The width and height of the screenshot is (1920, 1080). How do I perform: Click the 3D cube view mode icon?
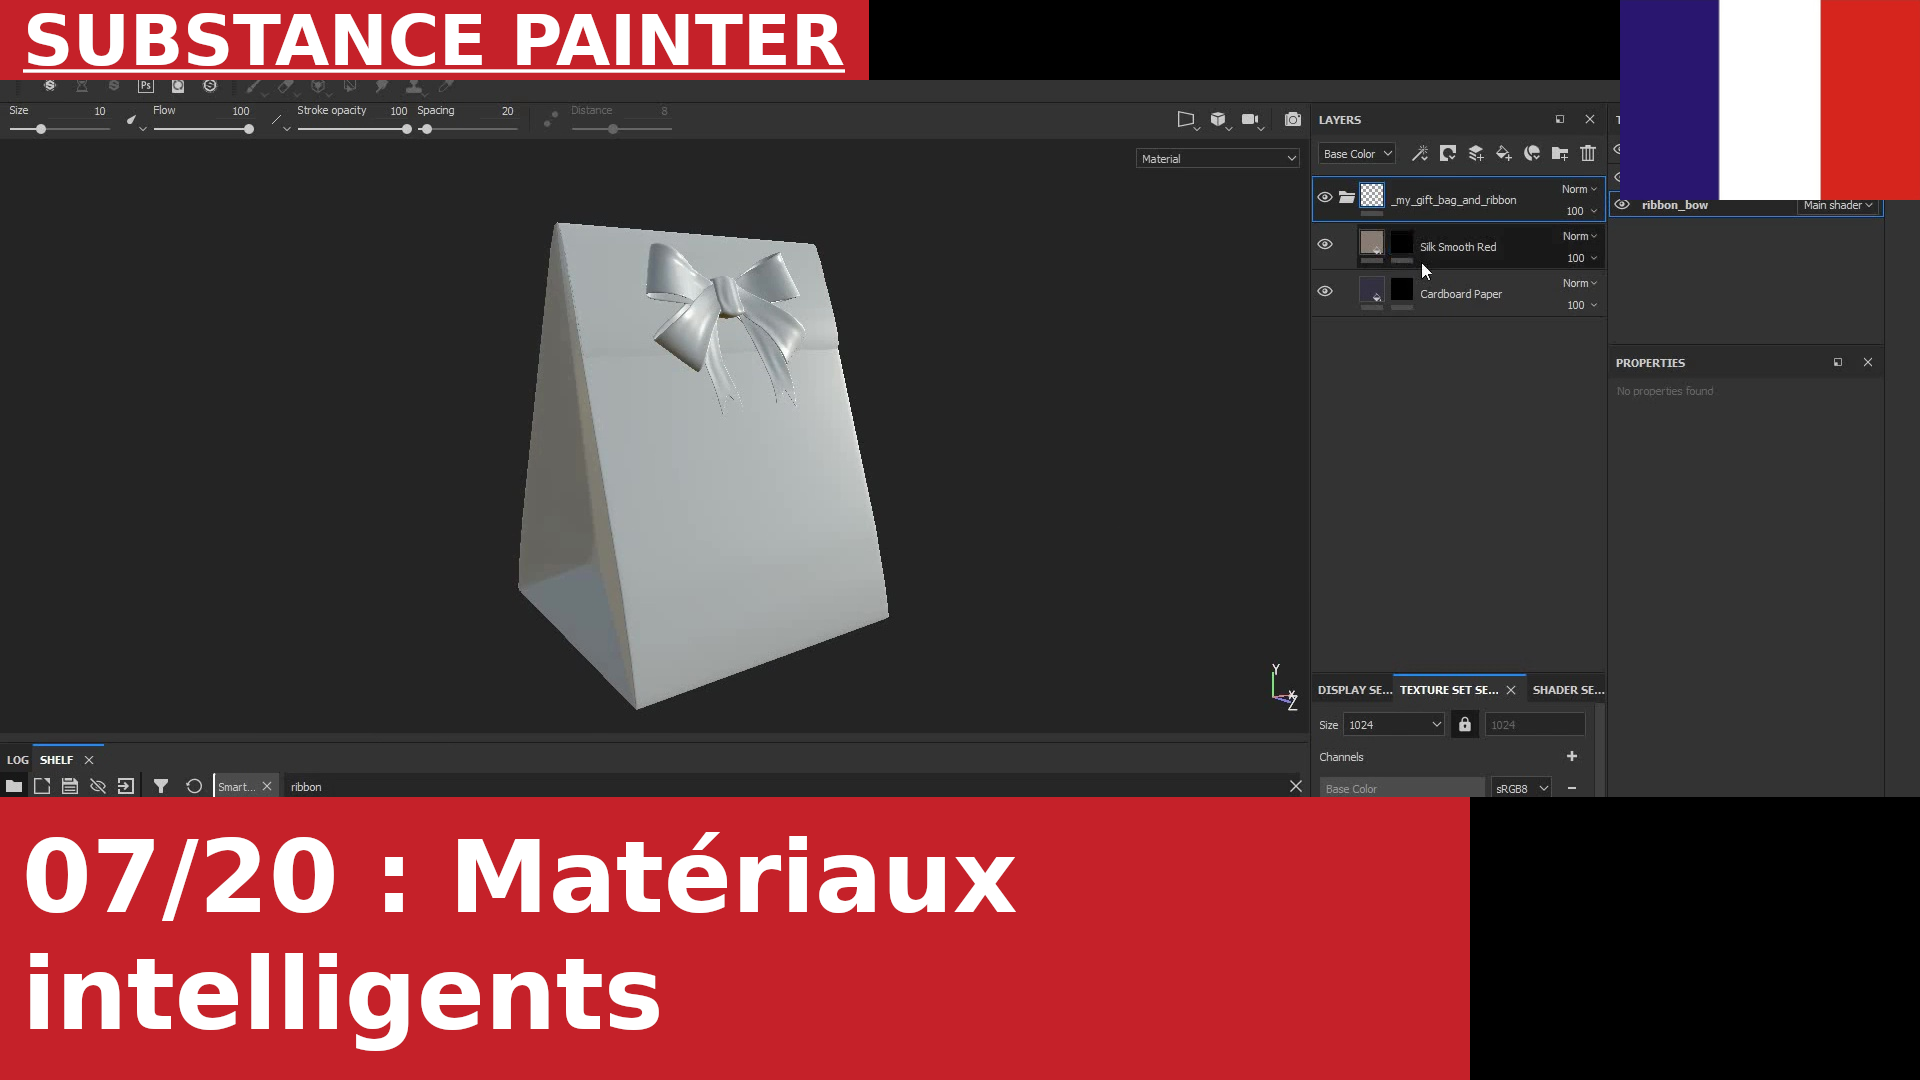pyautogui.click(x=1218, y=119)
